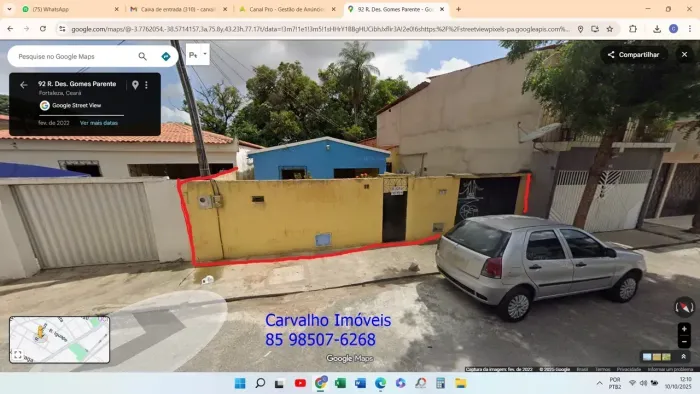The height and width of the screenshot is (394, 700).
Task: Open the clock showing 12:10
Action: tap(679, 383)
